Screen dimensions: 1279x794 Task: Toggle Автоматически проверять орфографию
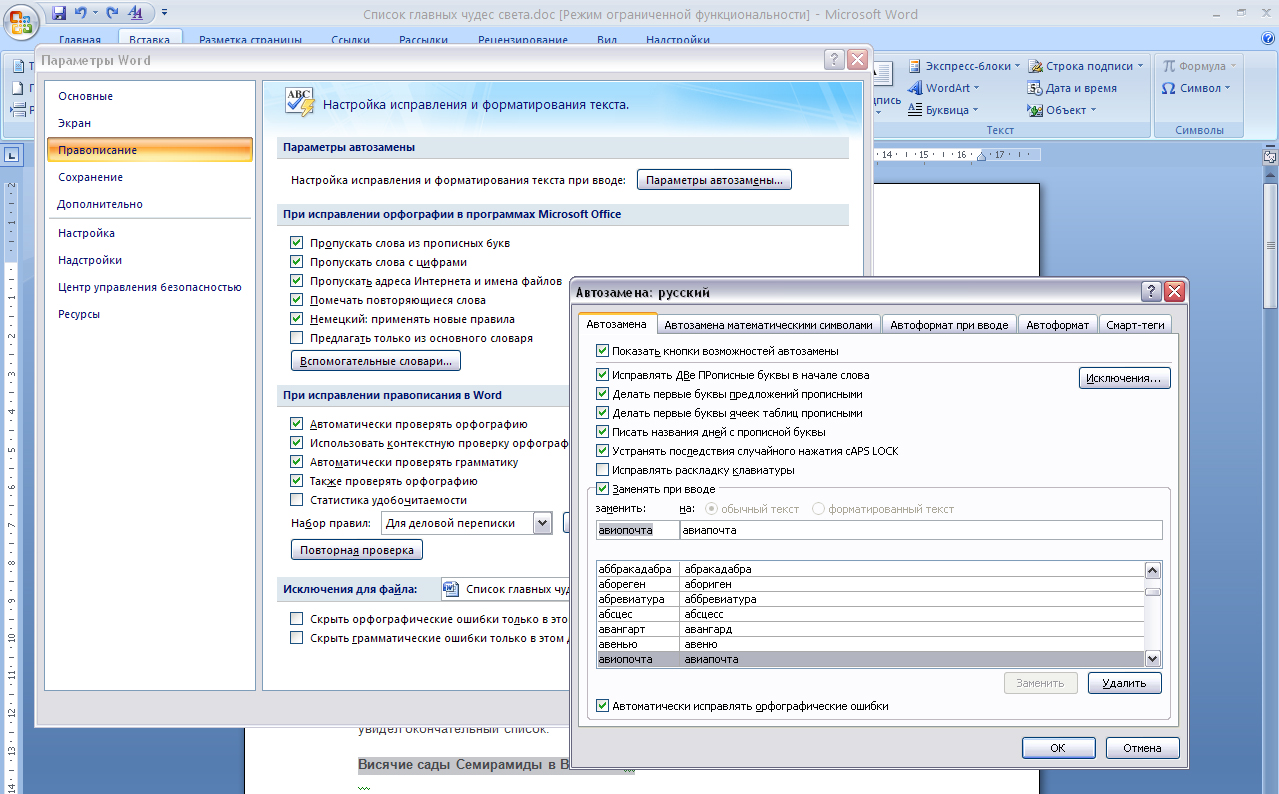tap(296, 424)
